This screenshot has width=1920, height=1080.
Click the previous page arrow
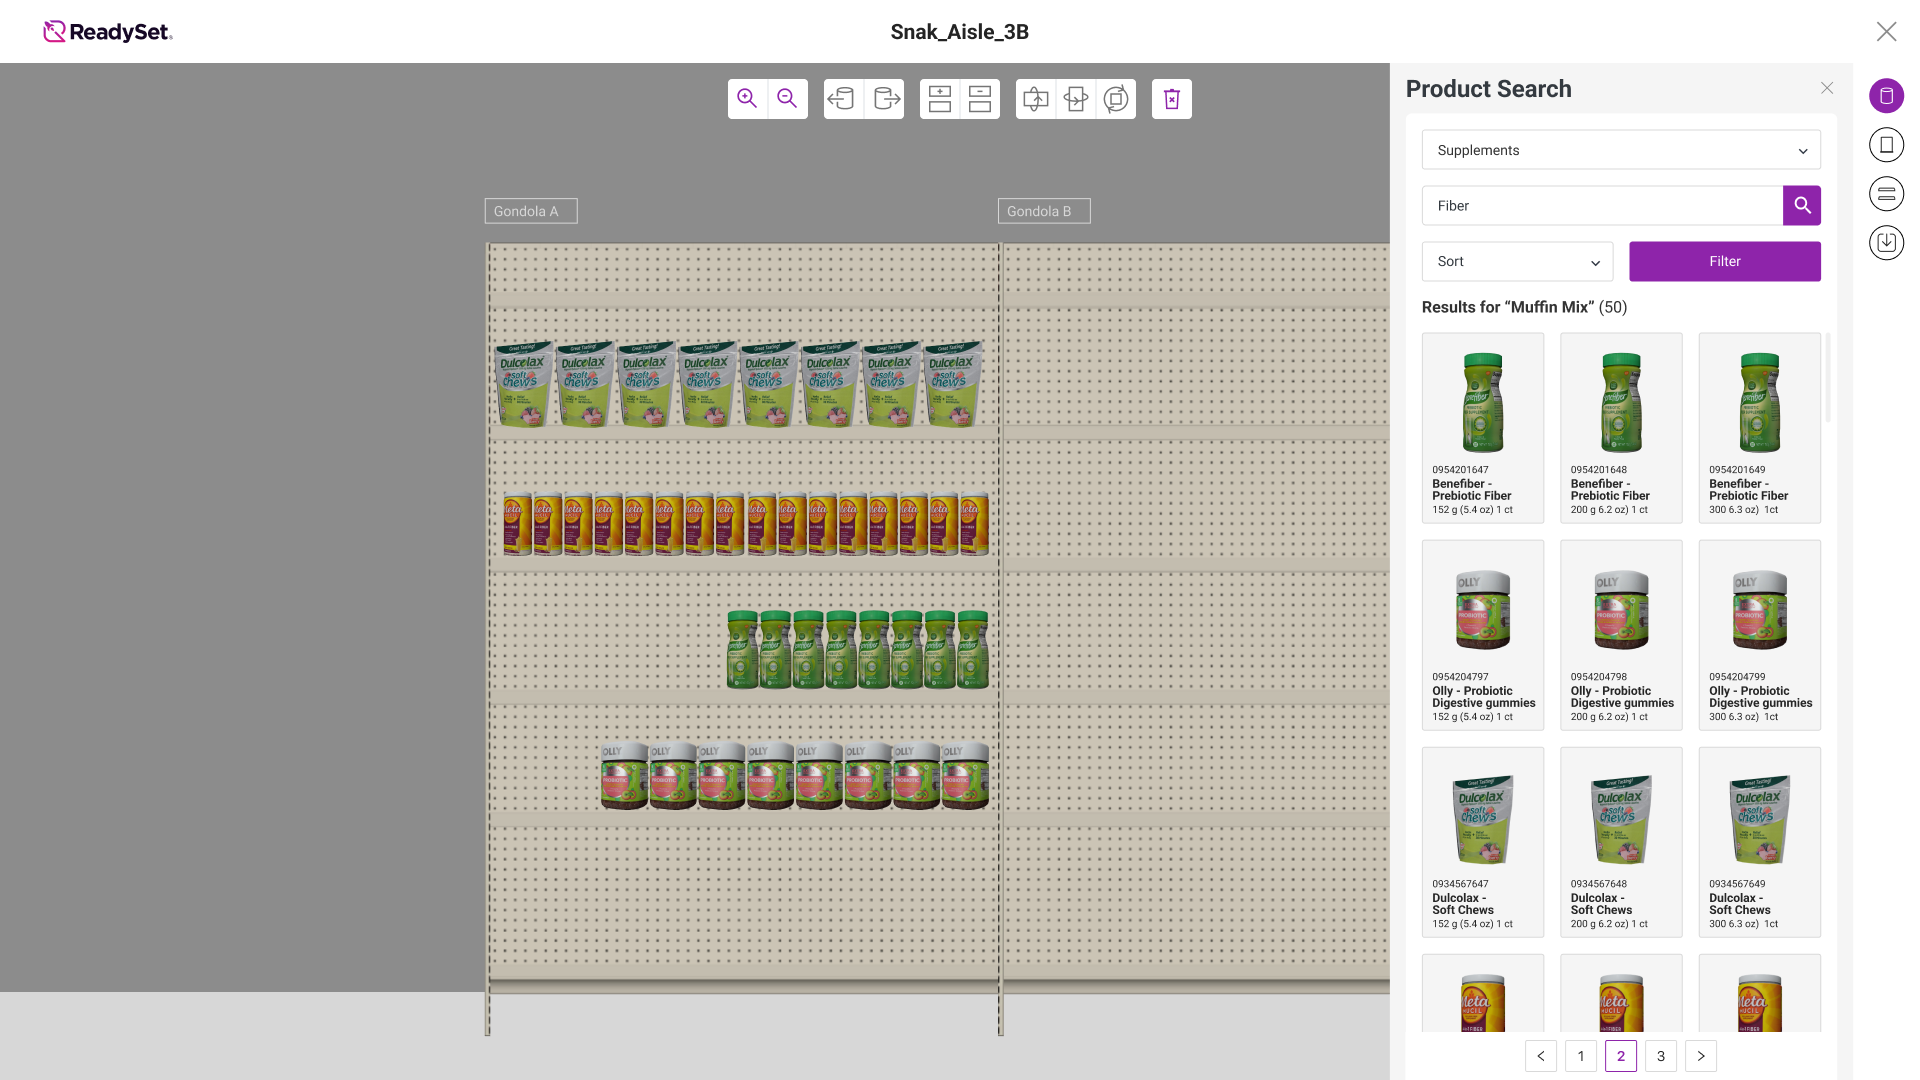pos(1541,1056)
